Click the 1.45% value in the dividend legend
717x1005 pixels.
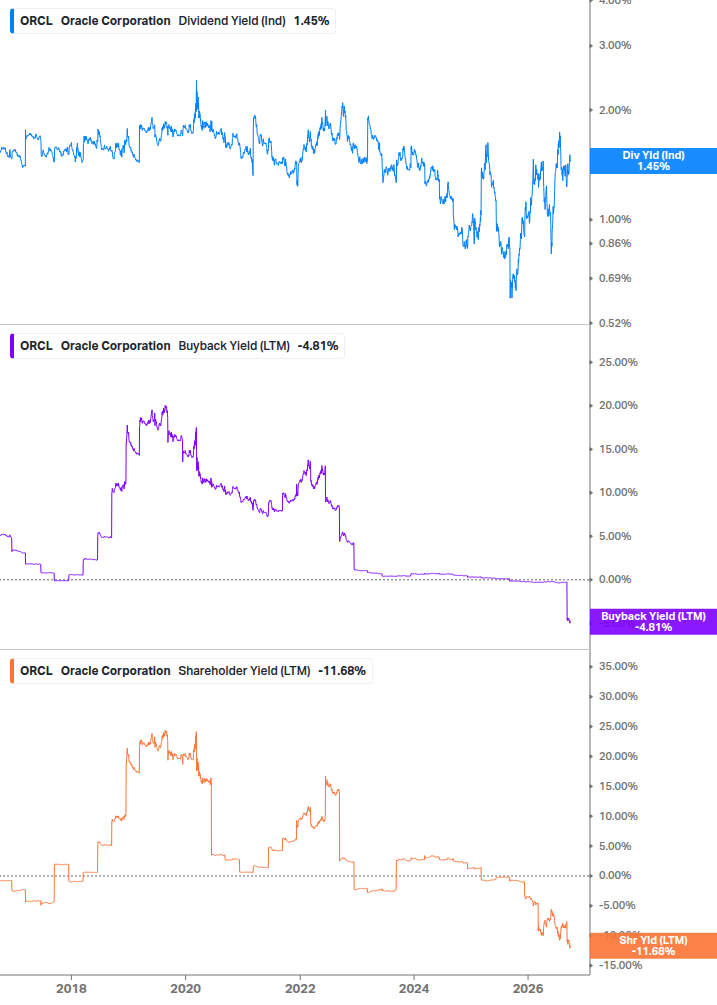[x=311, y=21]
